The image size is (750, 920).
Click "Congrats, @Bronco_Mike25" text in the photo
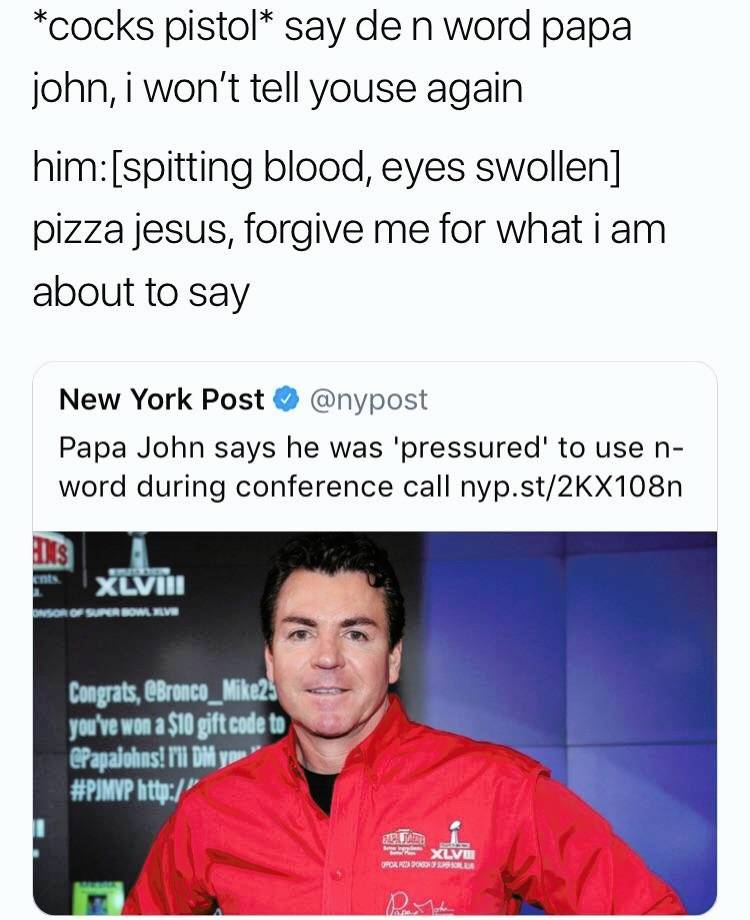click(158, 692)
